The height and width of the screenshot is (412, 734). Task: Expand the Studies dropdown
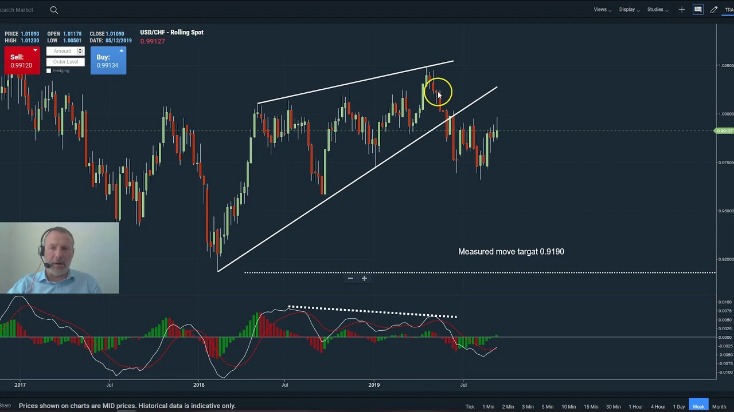click(x=657, y=9)
